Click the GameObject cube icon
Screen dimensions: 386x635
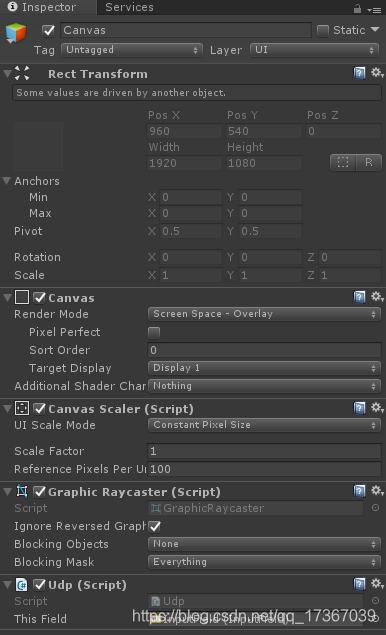click(16, 33)
